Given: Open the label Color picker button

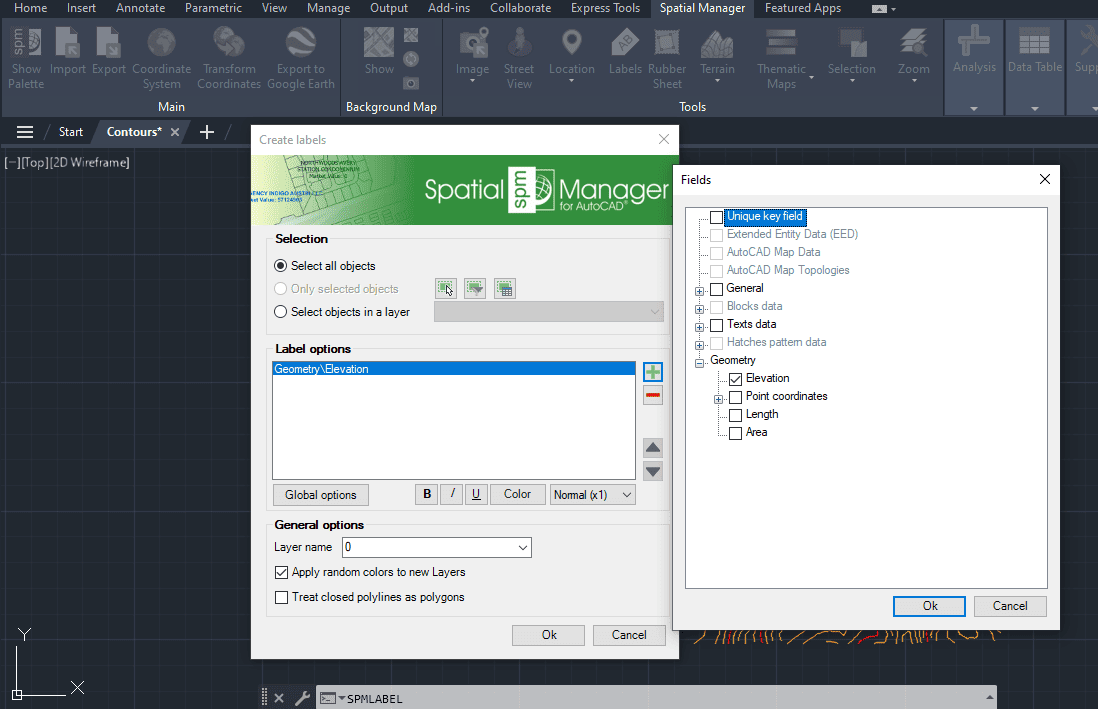Looking at the screenshot, I should 517,494.
